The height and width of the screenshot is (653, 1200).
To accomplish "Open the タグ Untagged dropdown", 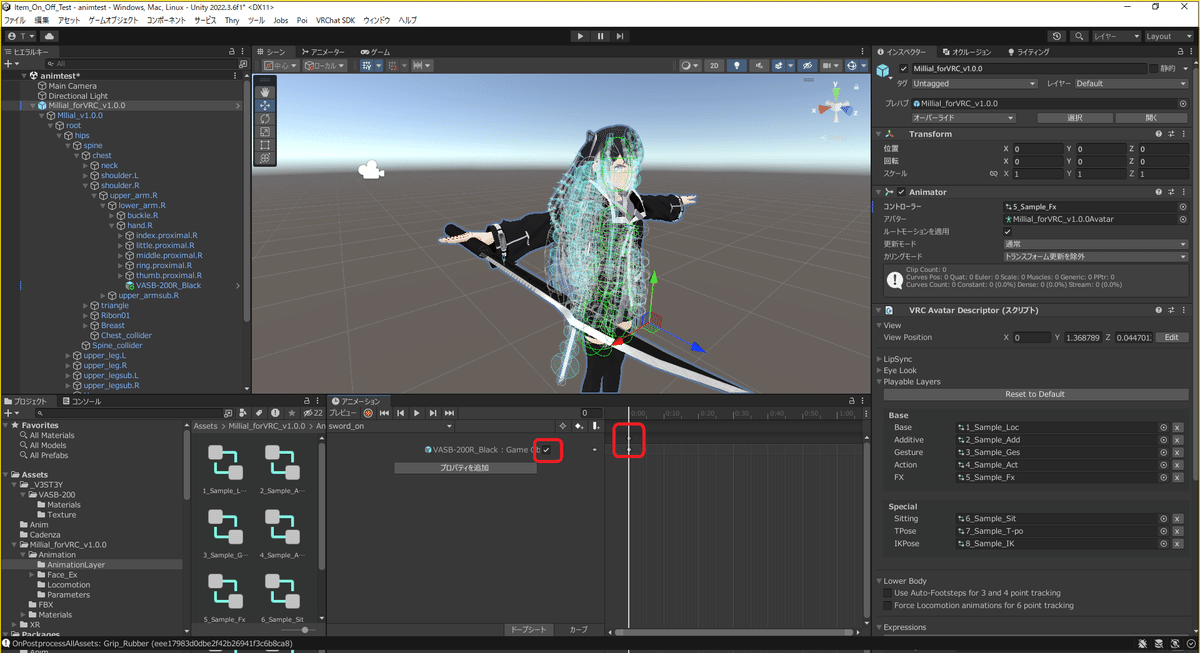I will pyautogui.click(x=973, y=84).
